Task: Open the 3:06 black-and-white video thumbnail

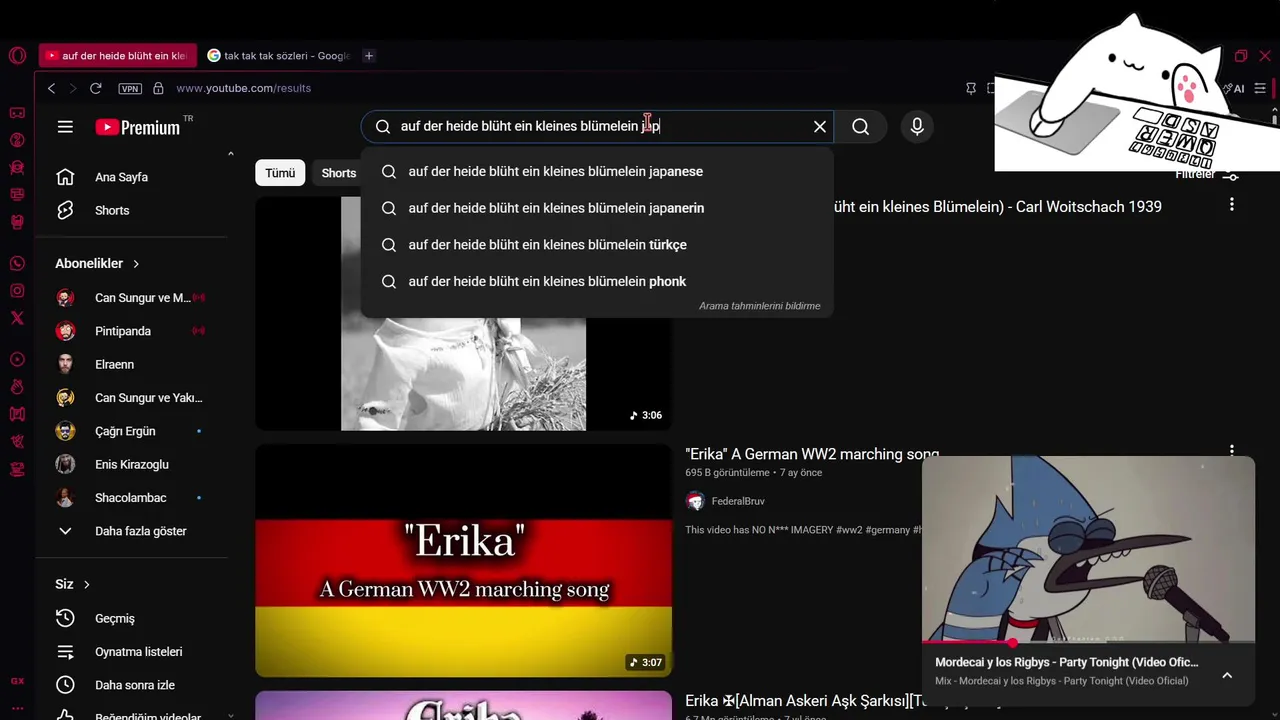Action: tap(463, 313)
